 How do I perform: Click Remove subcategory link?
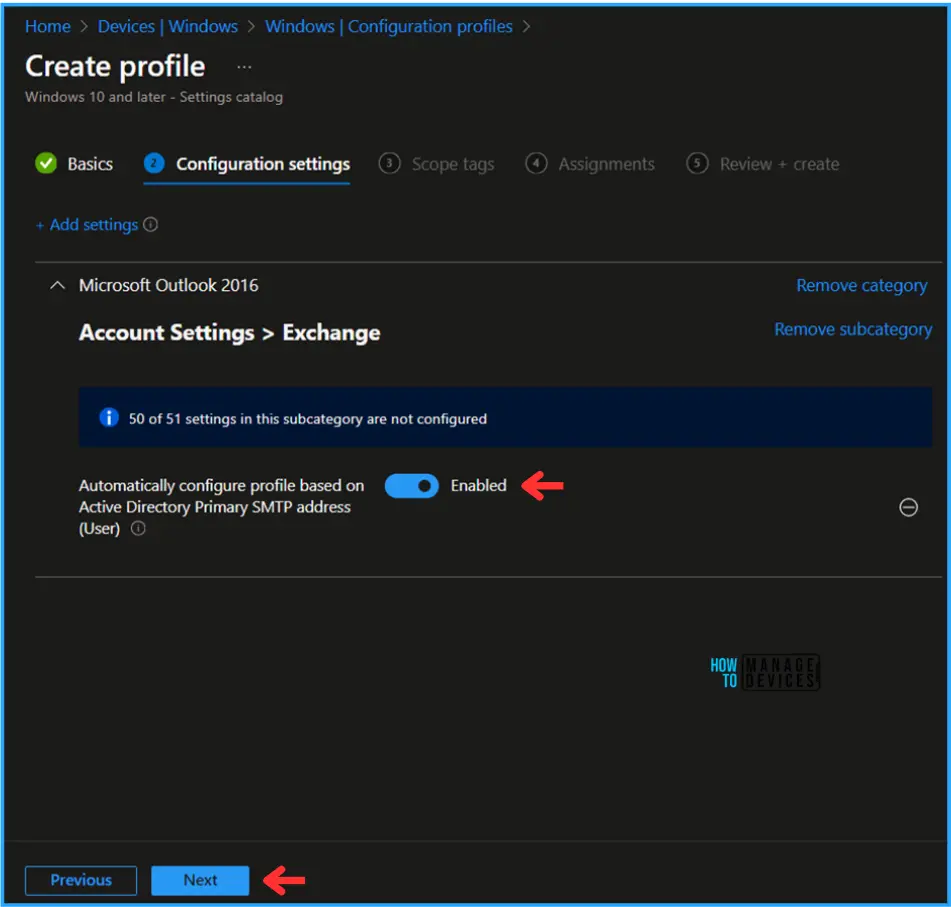coord(853,329)
